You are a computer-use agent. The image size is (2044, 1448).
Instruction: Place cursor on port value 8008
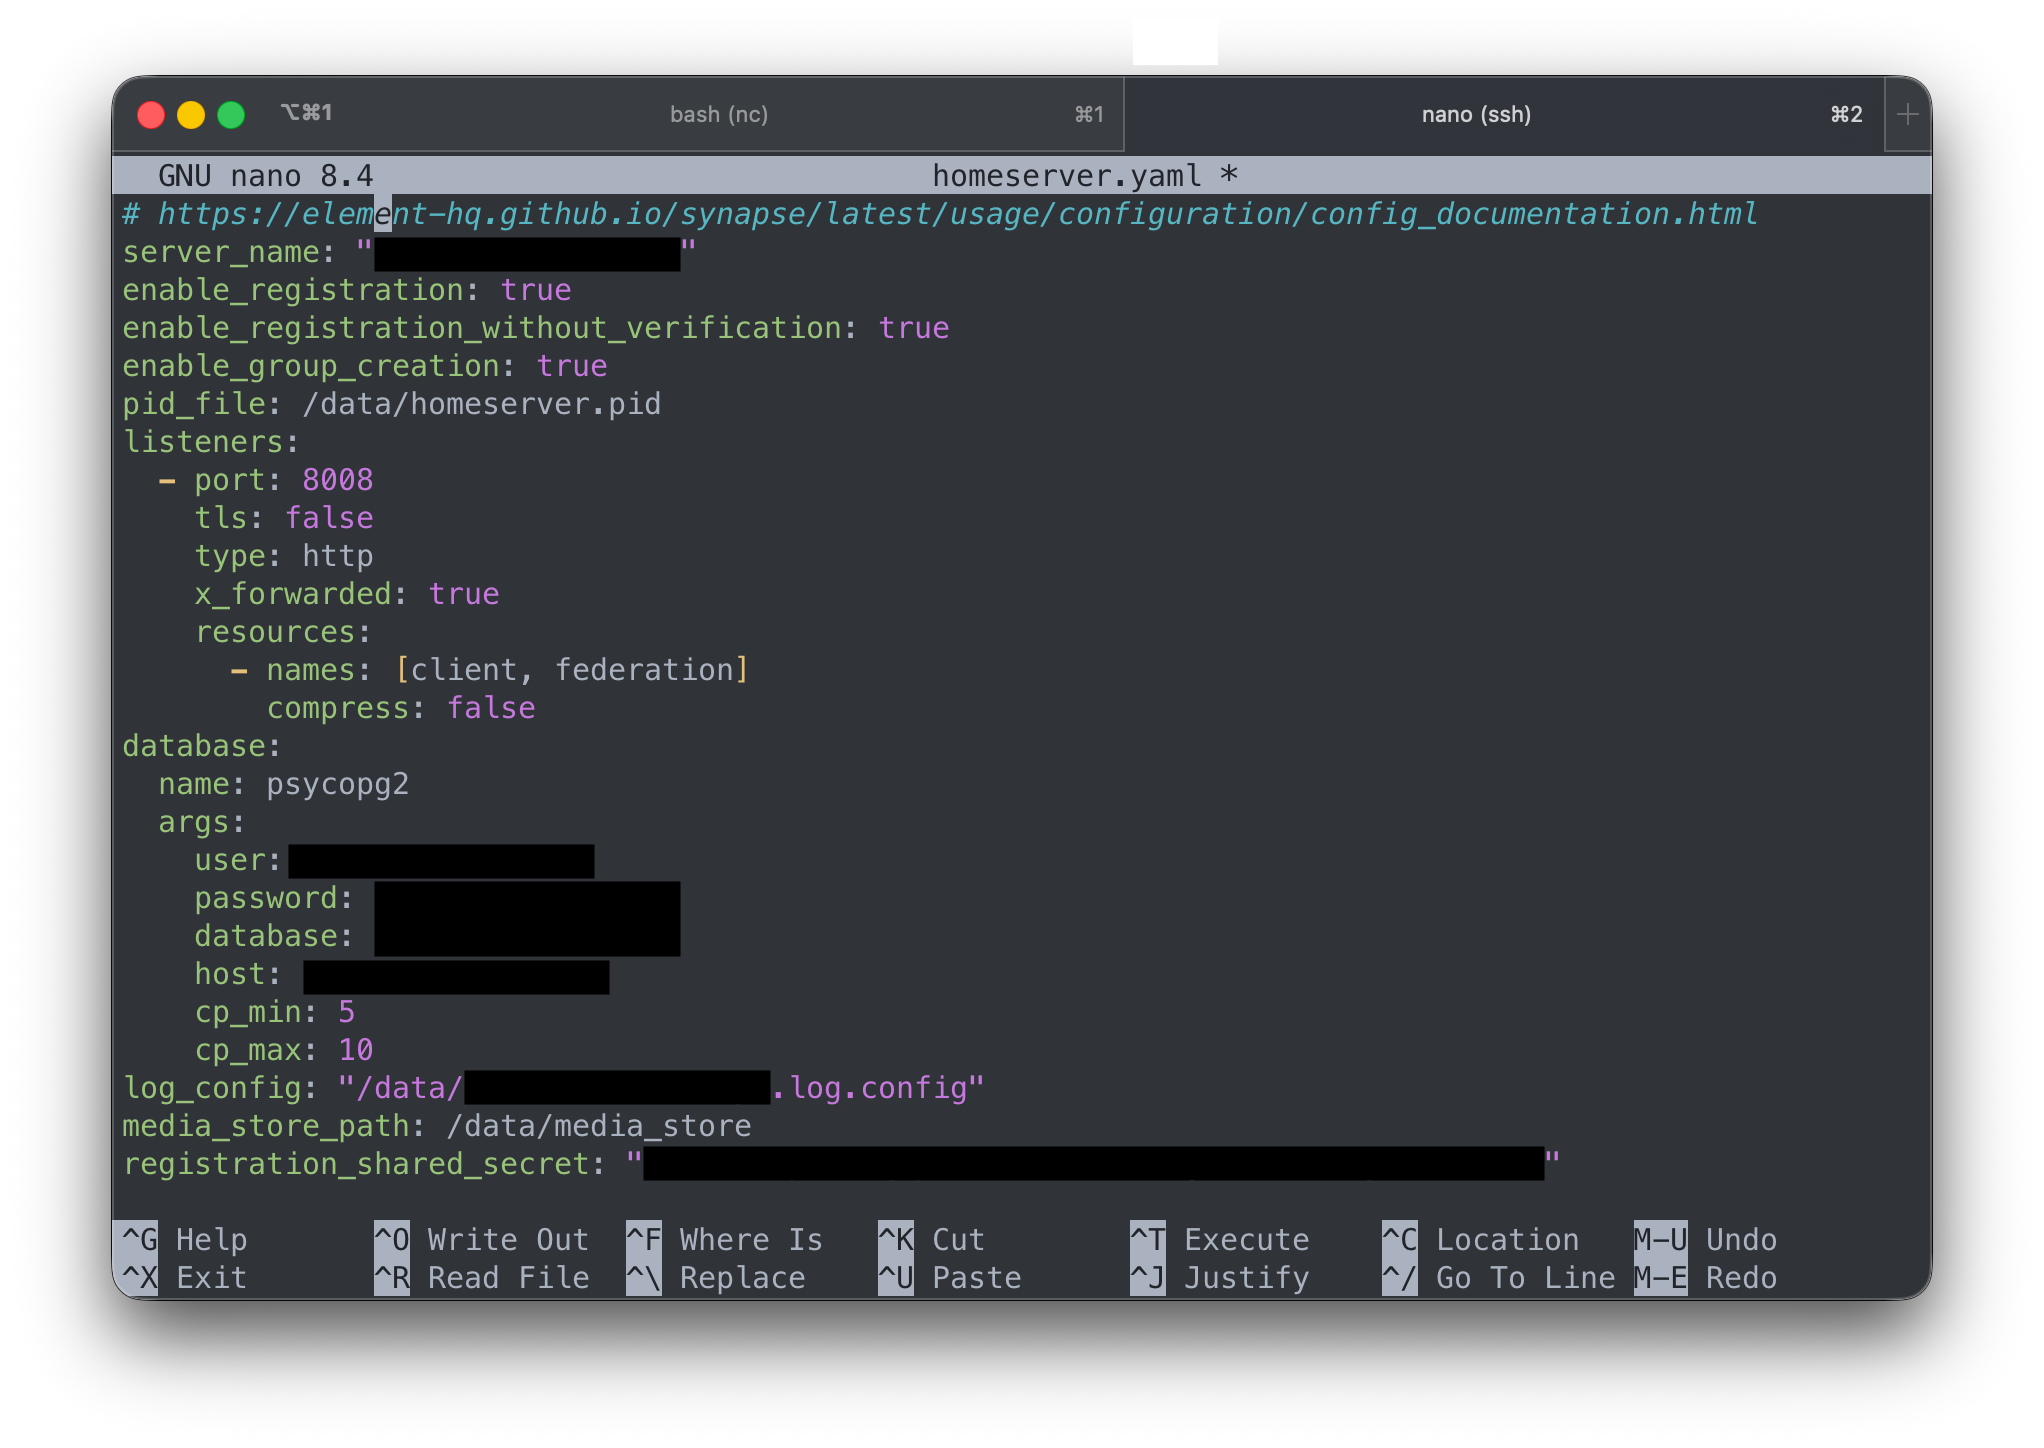[338, 480]
